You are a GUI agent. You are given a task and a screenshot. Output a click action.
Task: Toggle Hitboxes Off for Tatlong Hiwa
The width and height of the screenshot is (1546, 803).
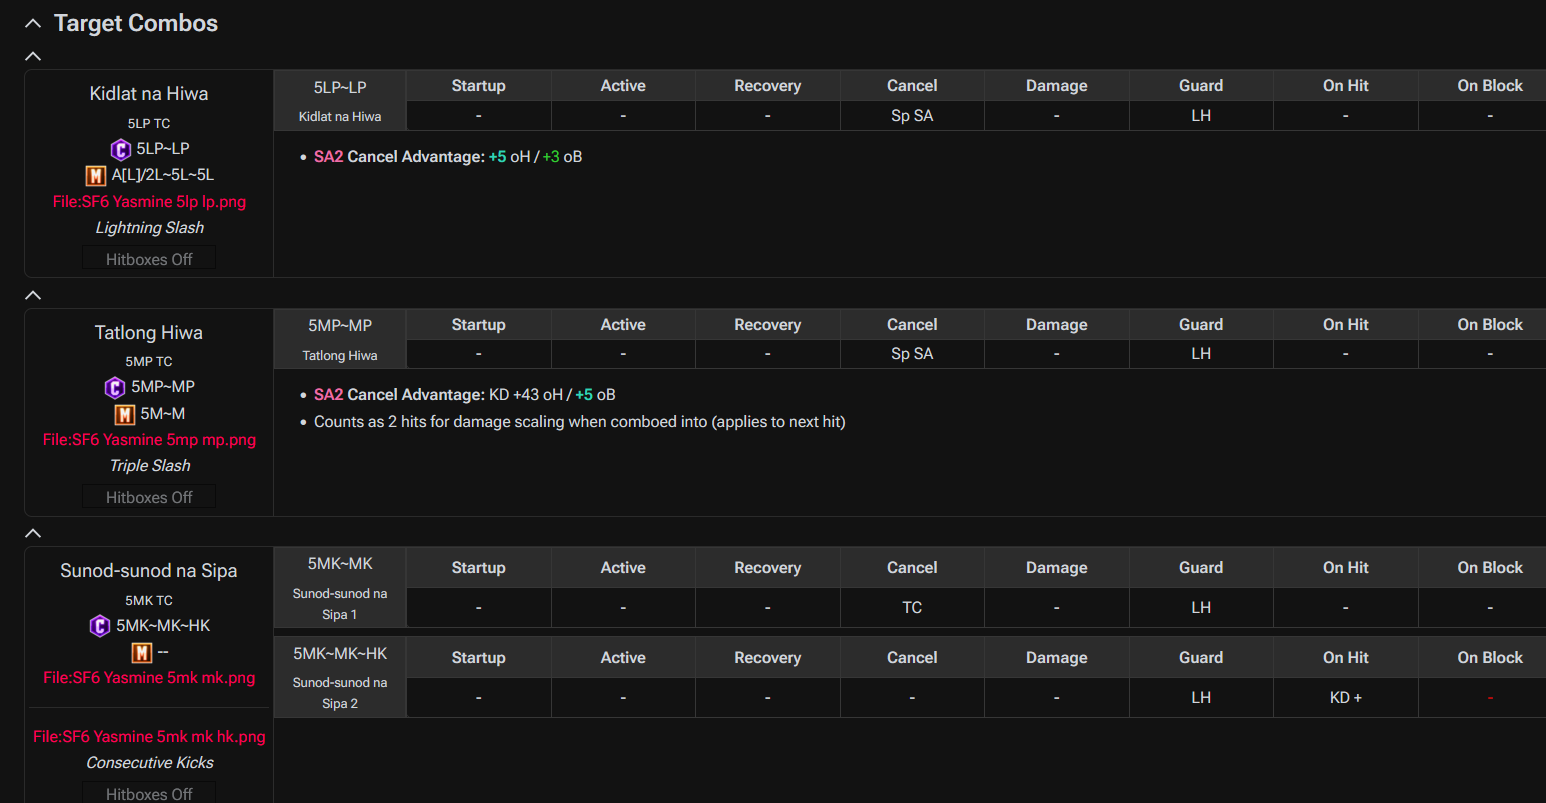pyautogui.click(x=149, y=497)
